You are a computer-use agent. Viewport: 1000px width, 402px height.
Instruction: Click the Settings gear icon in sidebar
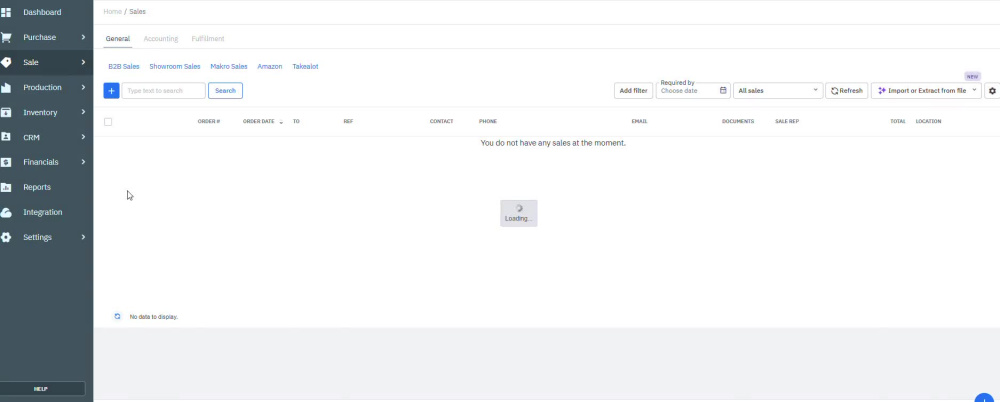(x=6, y=237)
